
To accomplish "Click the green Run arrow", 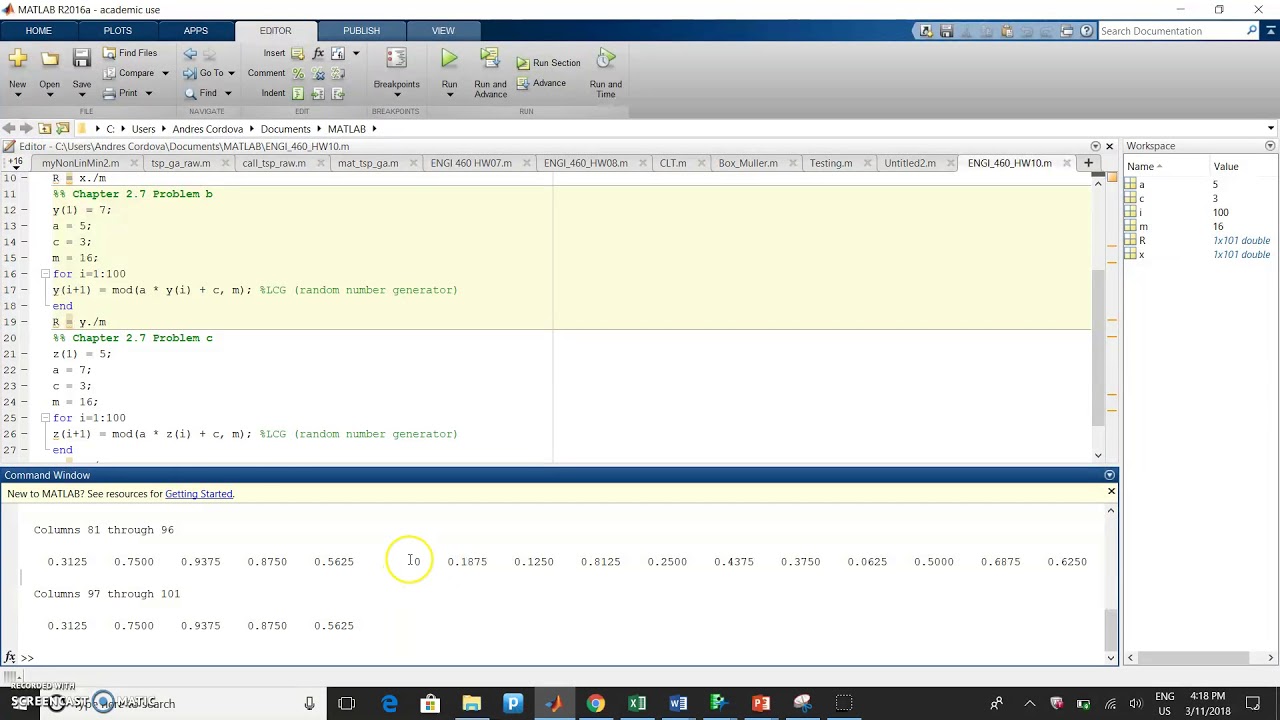I will click(x=449, y=59).
